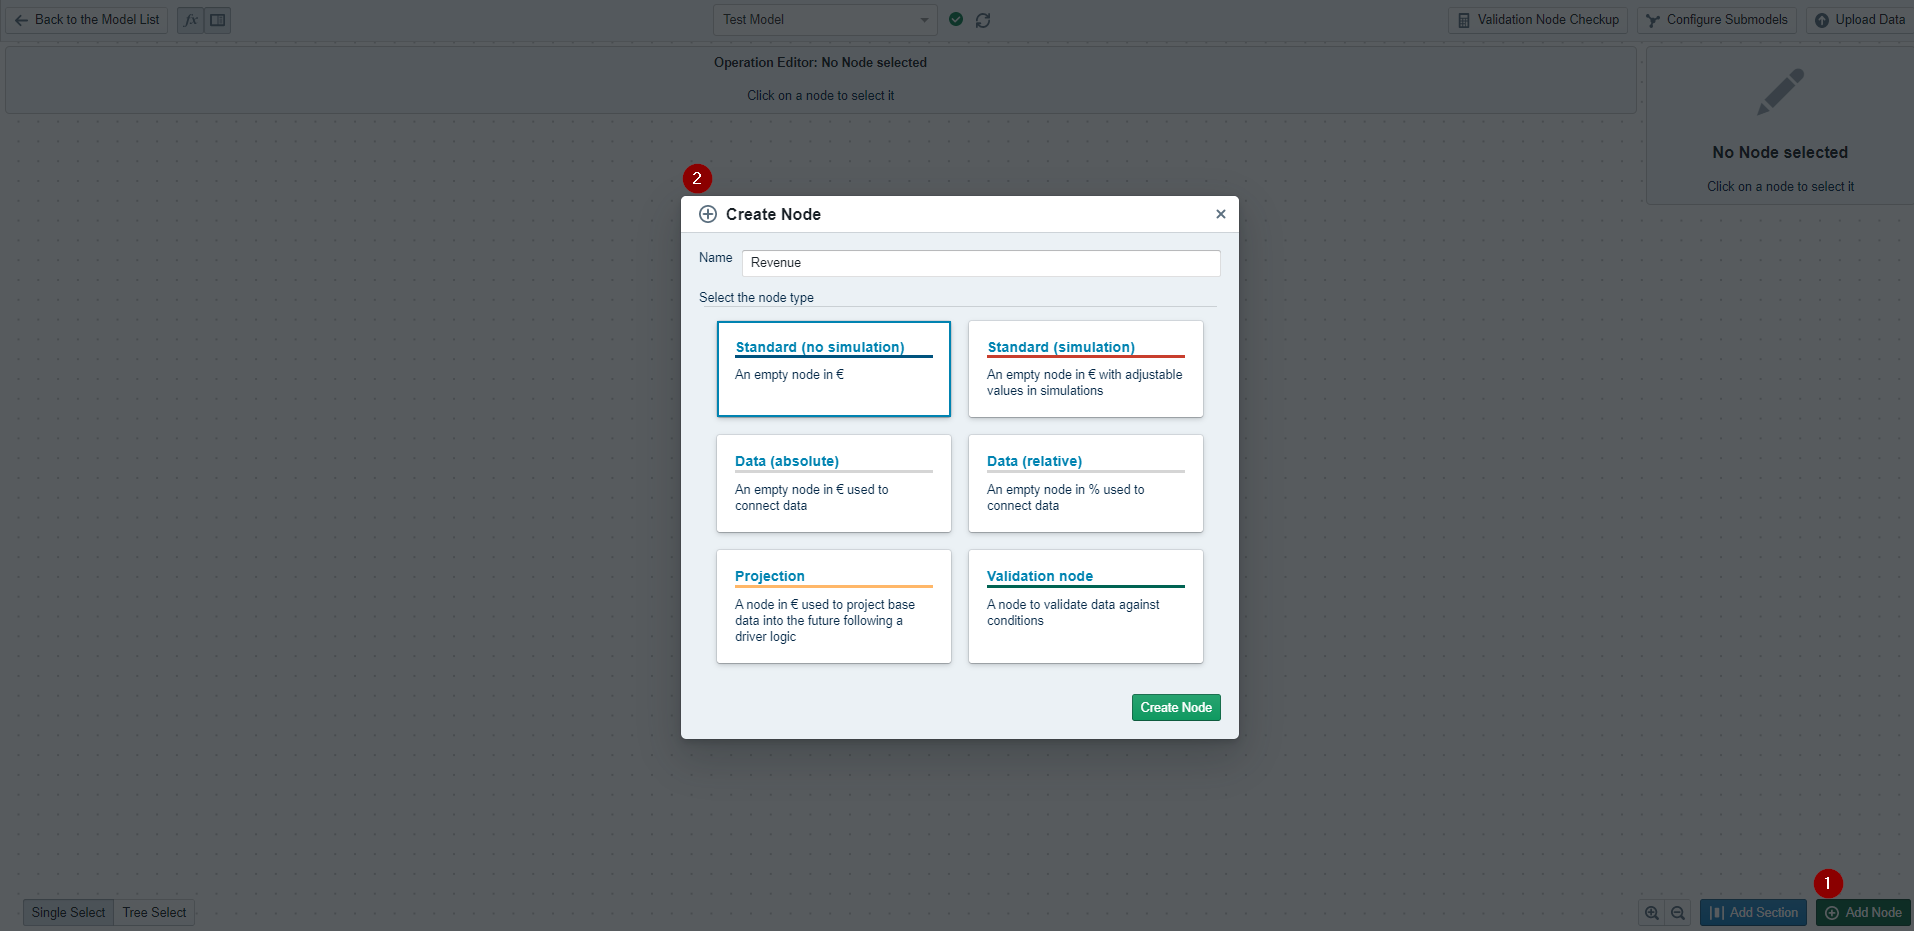Click the green model status checkmark

[x=956, y=20]
